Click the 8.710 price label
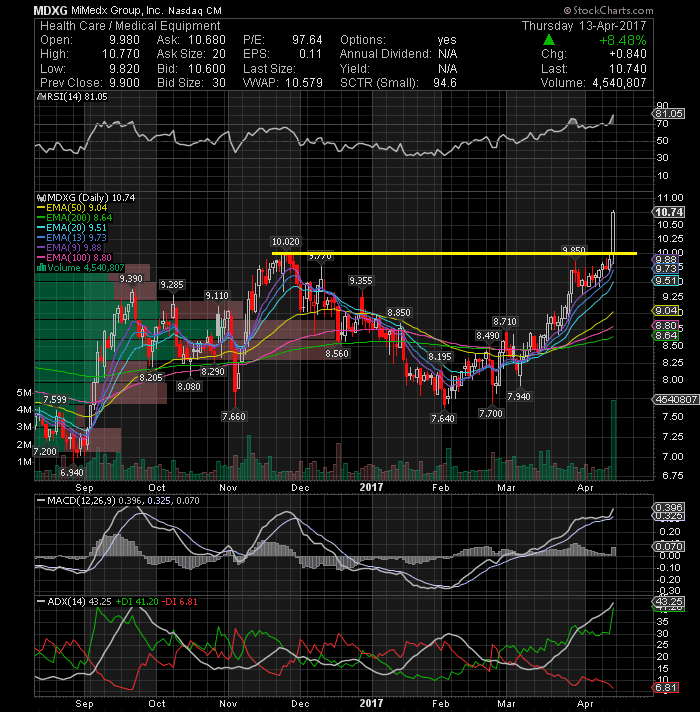Viewport: 700px width, 712px height. pyautogui.click(x=505, y=321)
